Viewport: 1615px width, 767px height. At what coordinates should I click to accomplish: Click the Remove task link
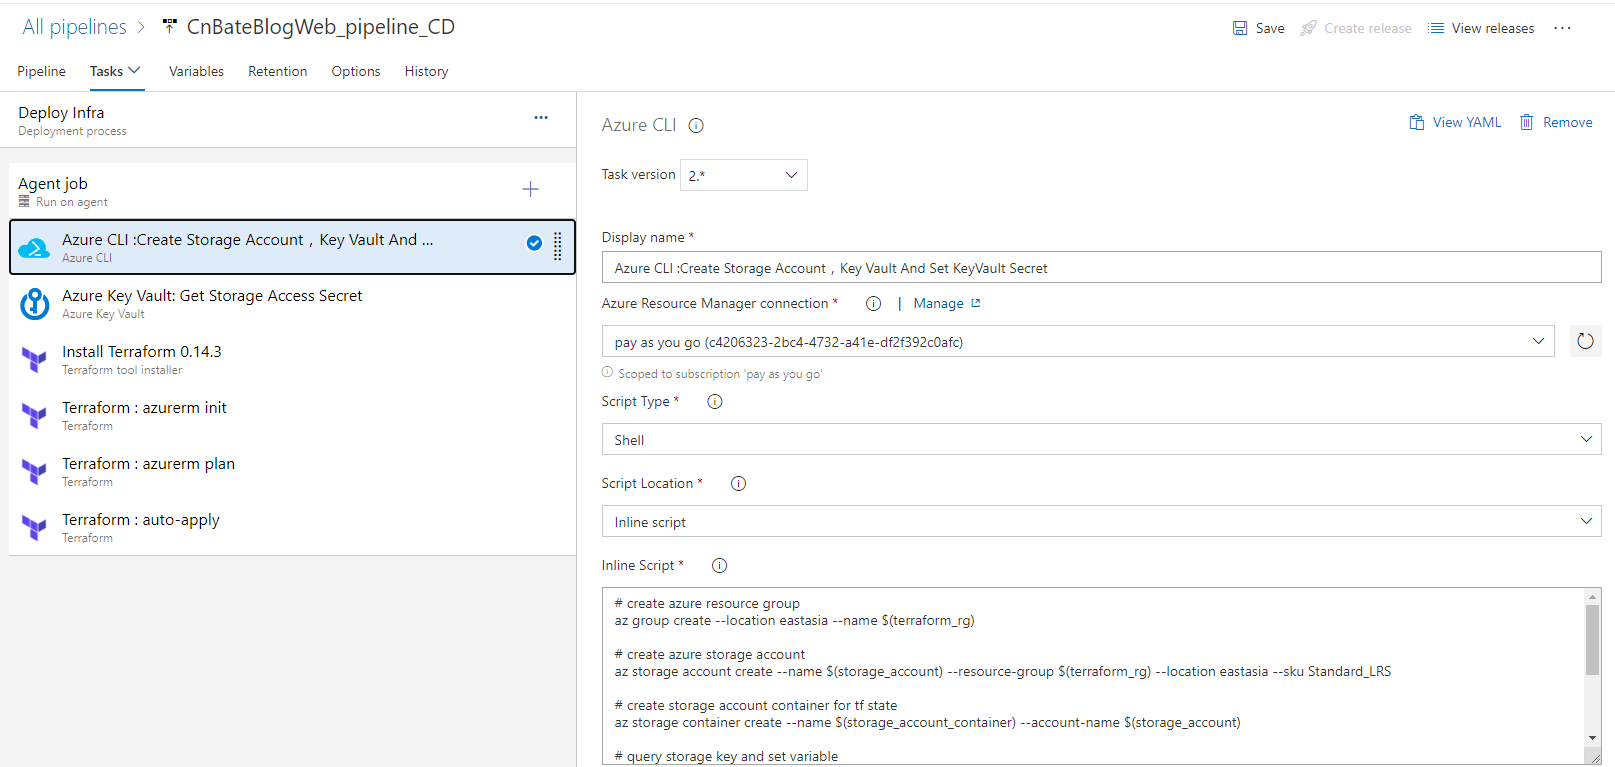(x=1568, y=122)
